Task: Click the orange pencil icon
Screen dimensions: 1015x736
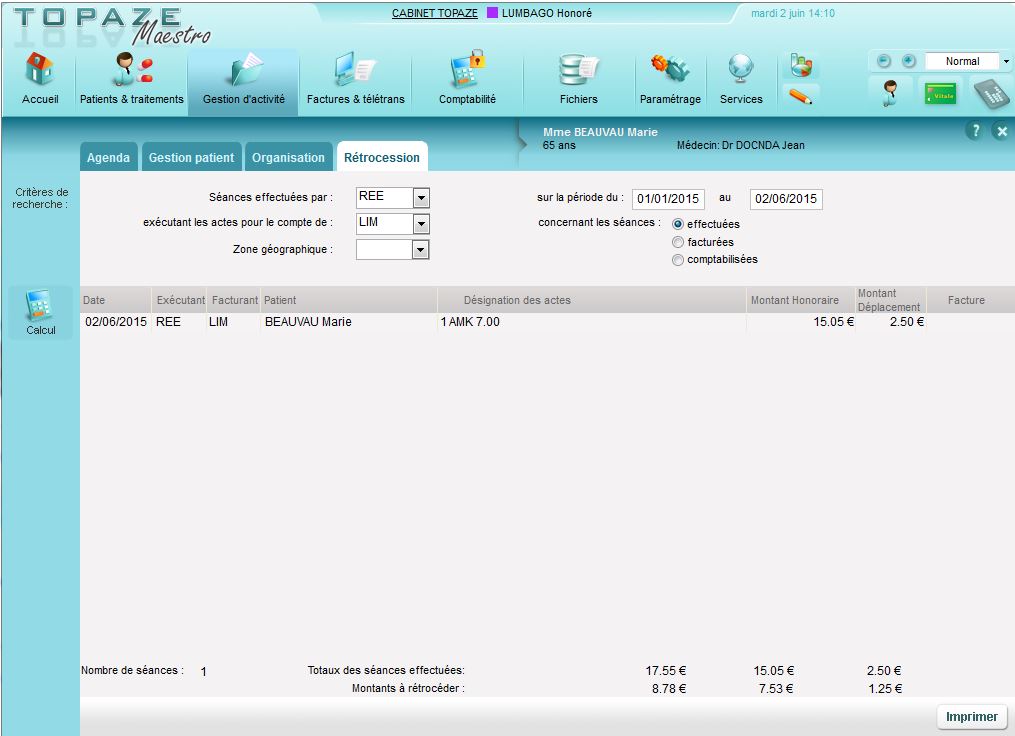Action: (800, 96)
